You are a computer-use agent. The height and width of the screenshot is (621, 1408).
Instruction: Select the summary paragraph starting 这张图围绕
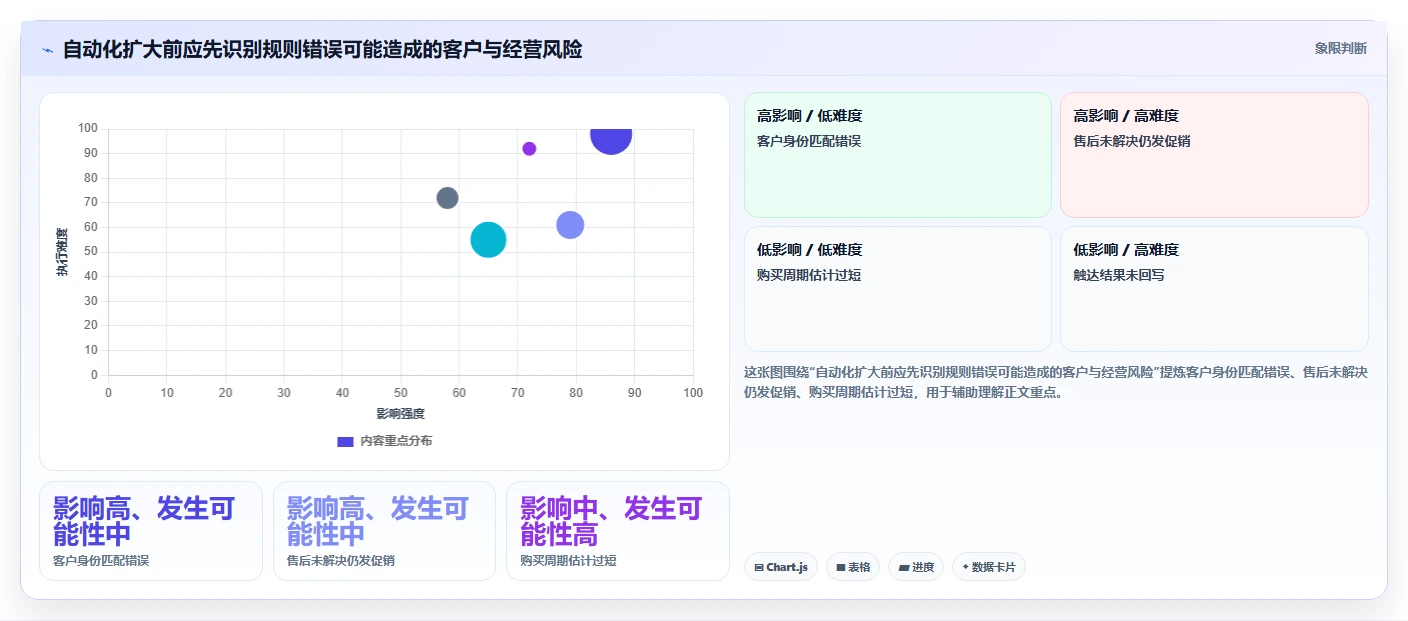pos(1056,382)
